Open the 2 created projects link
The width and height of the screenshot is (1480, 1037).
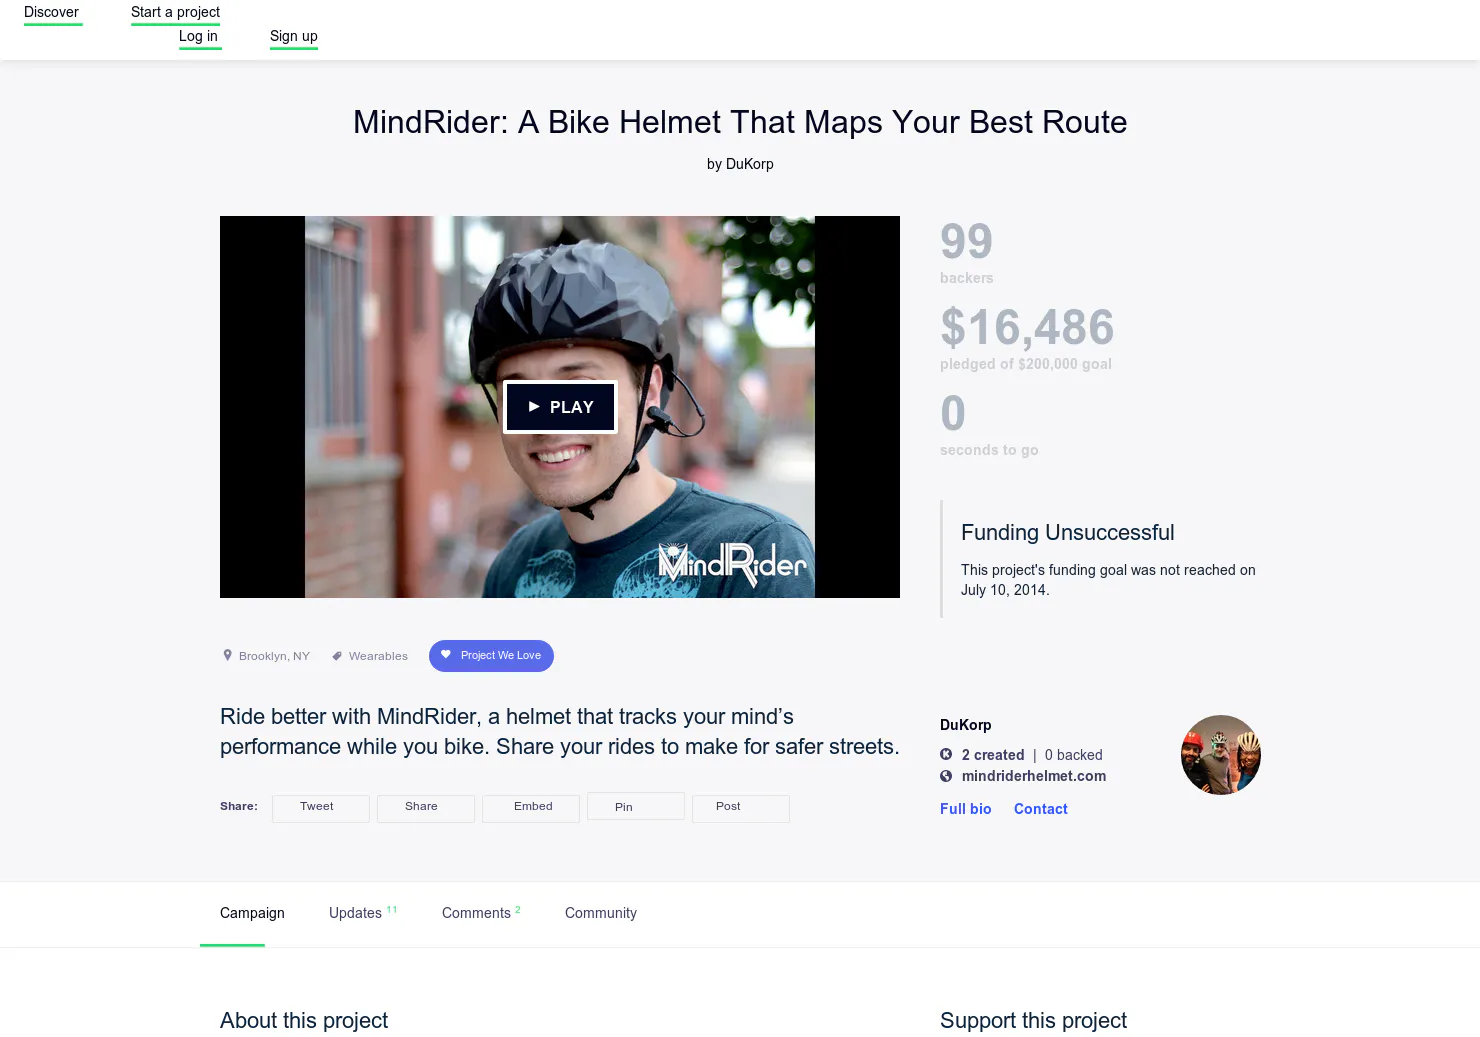tap(993, 755)
